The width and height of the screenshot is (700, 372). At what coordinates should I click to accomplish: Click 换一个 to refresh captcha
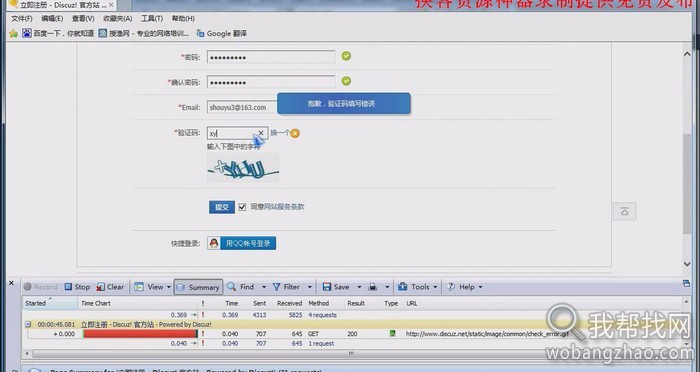279,133
